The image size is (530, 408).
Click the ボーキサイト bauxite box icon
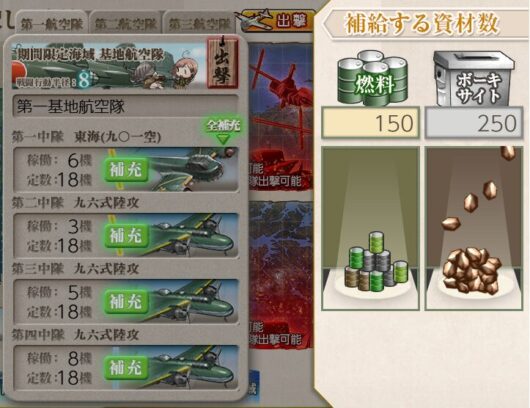475,78
